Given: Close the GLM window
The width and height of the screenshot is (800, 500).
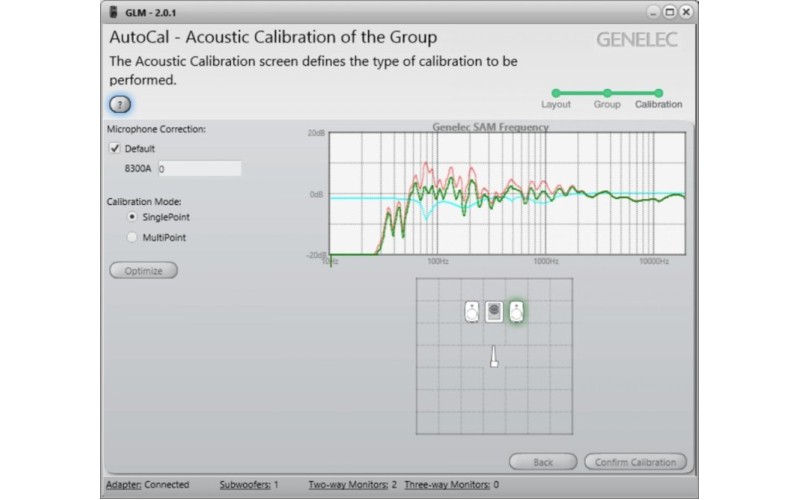Looking at the screenshot, I should (686, 12).
